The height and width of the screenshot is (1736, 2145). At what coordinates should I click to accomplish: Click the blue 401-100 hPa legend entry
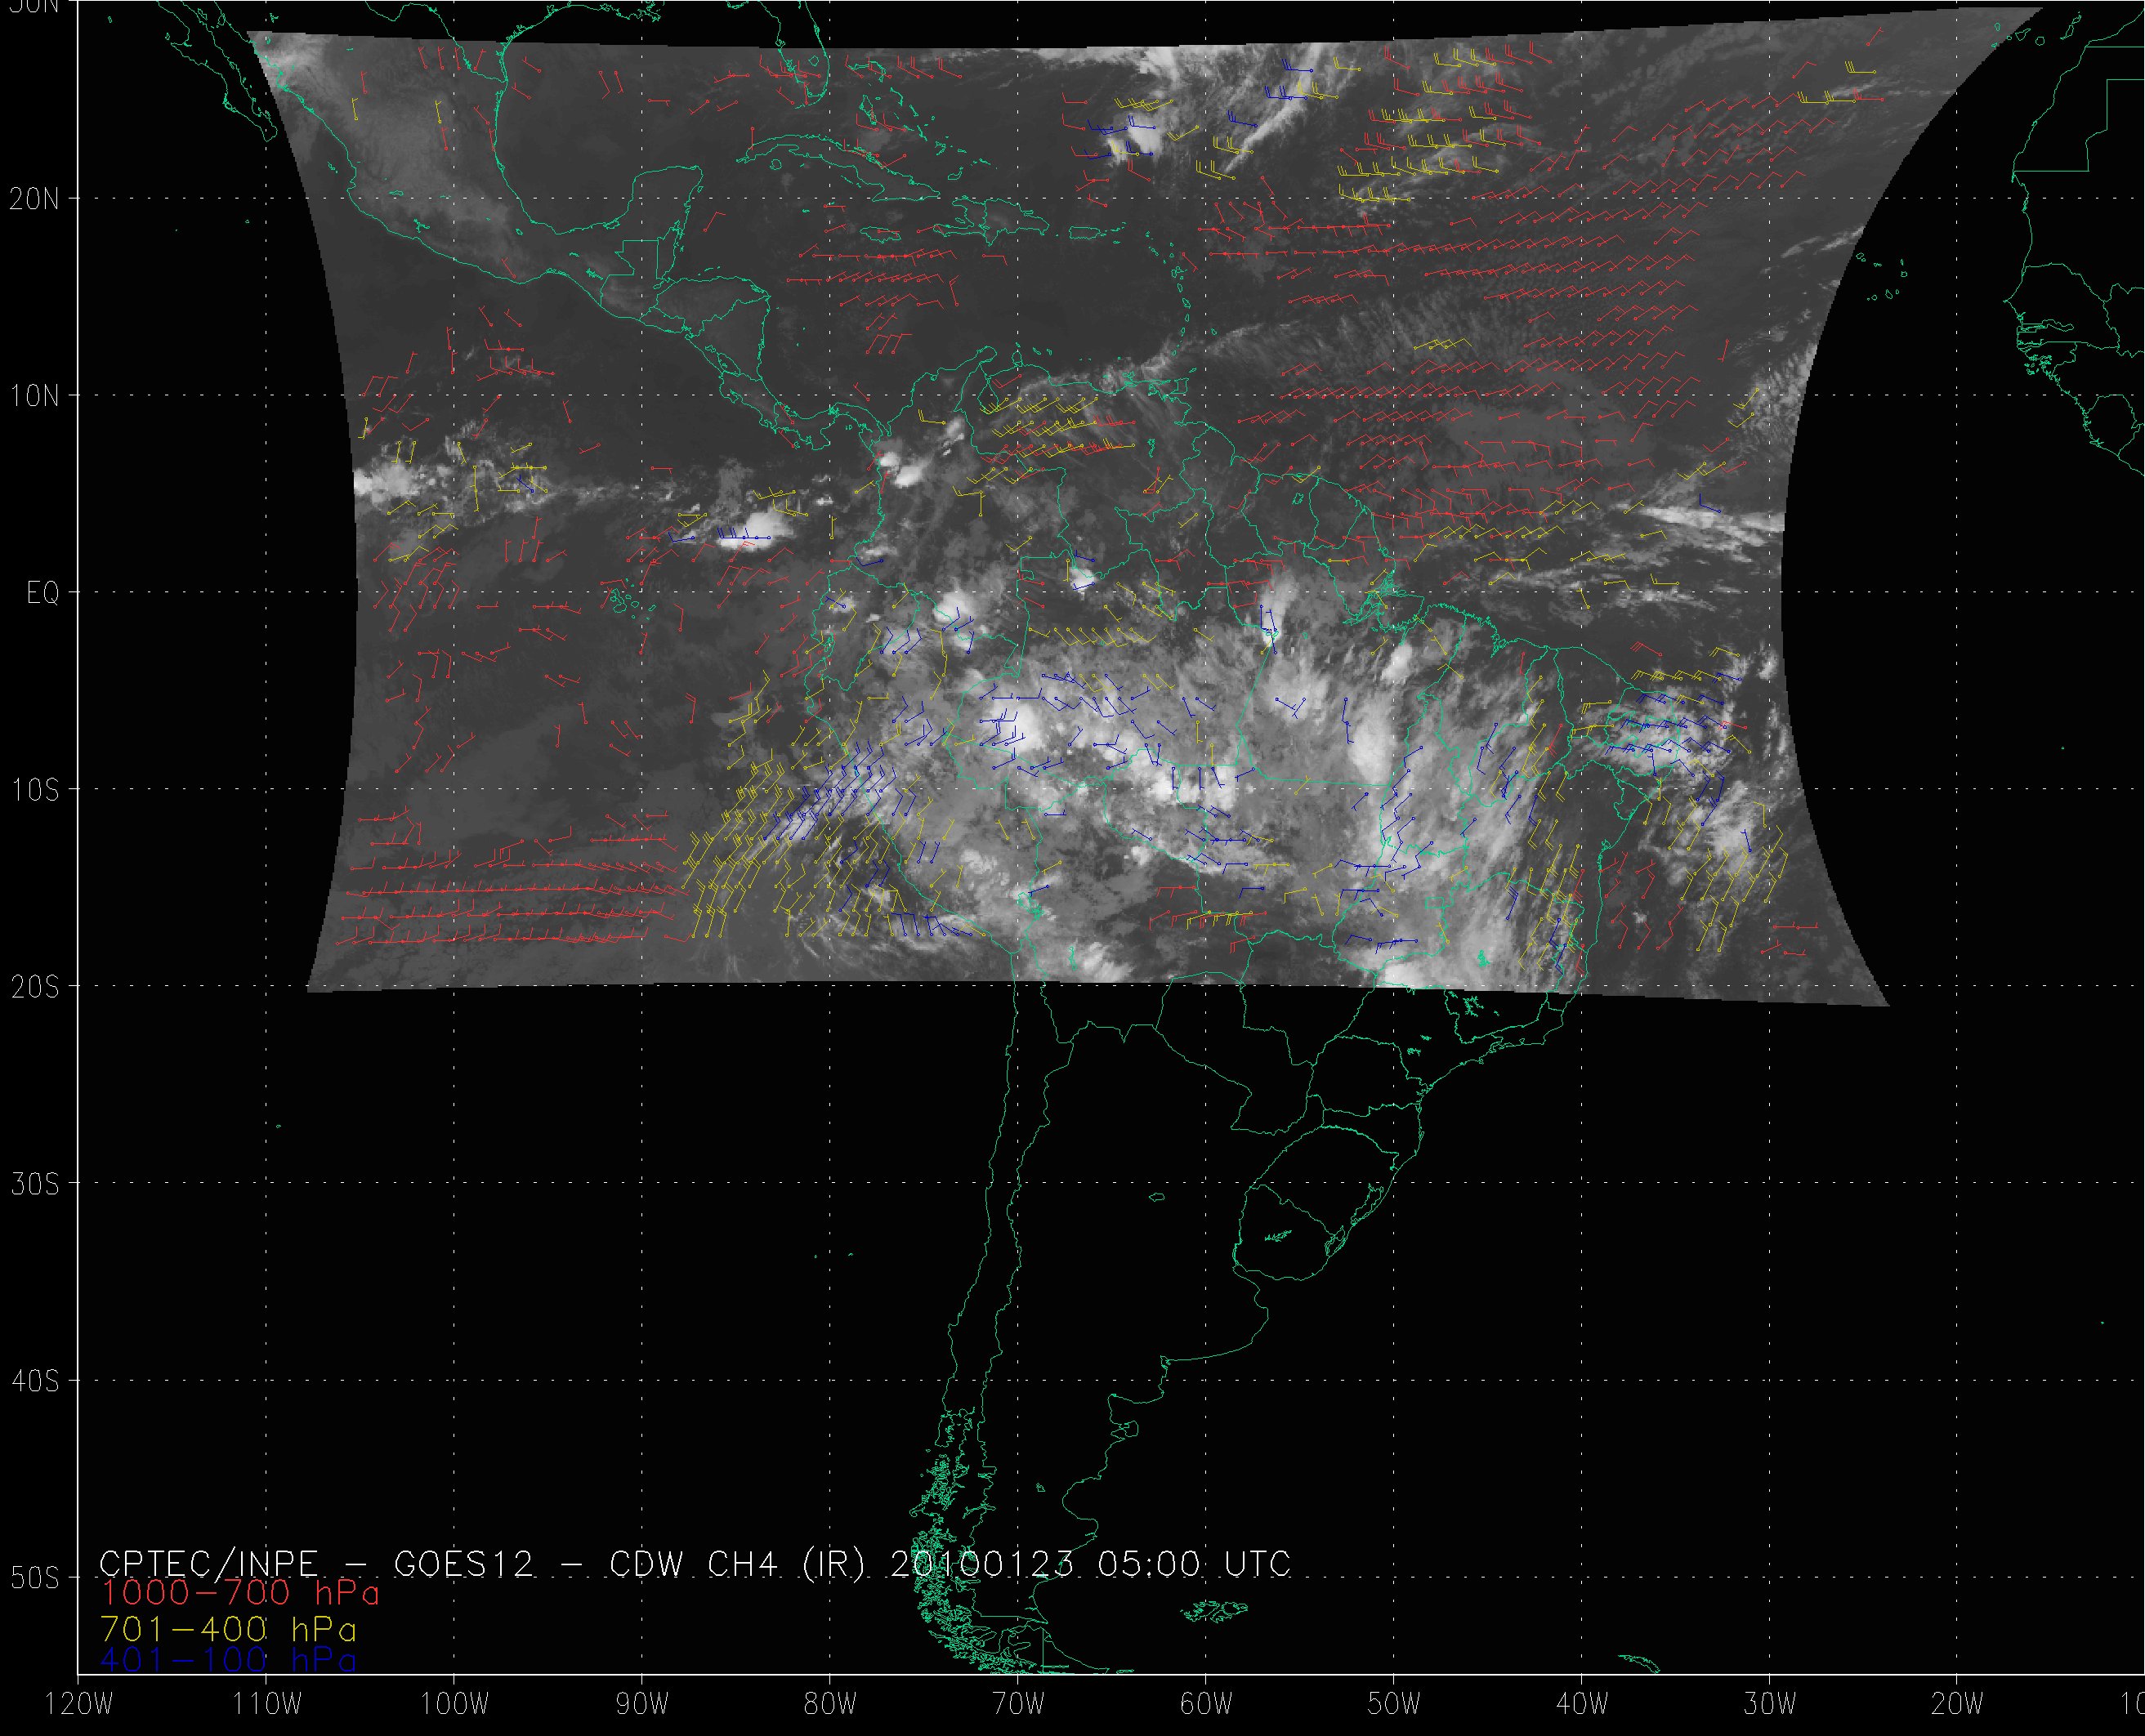click(x=228, y=1660)
